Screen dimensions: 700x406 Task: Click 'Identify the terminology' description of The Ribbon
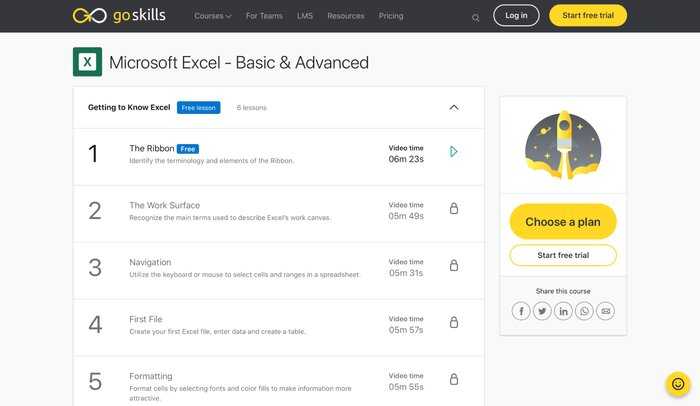pos(212,161)
